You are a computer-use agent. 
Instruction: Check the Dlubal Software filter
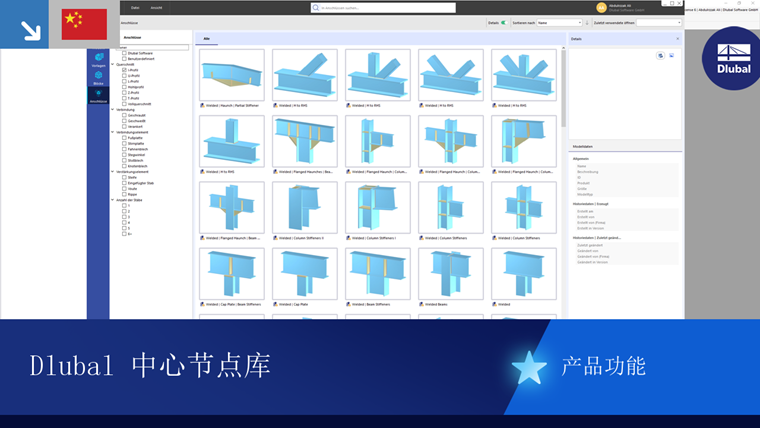tap(124, 53)
